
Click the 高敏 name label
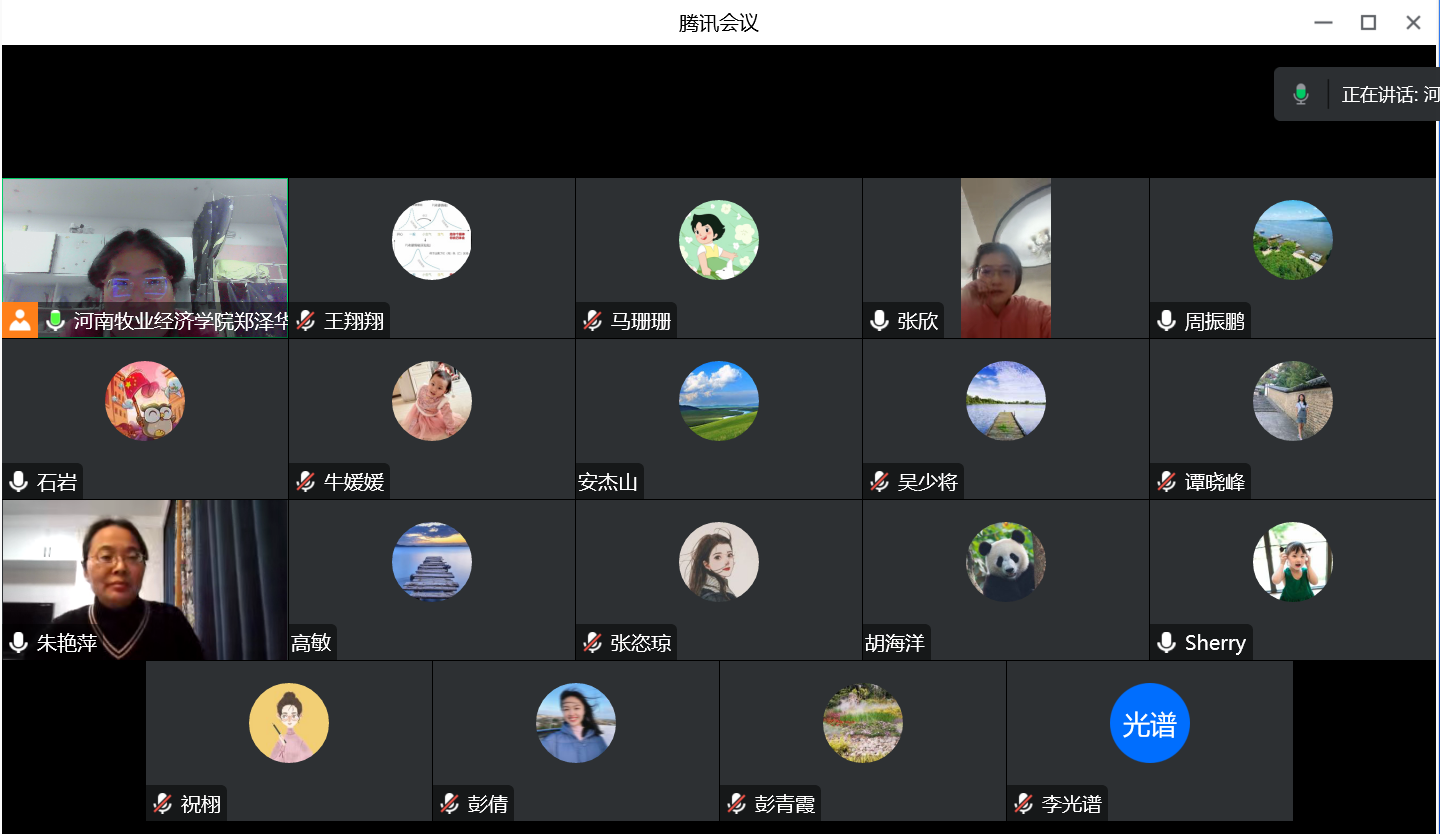tap(311, 643)
